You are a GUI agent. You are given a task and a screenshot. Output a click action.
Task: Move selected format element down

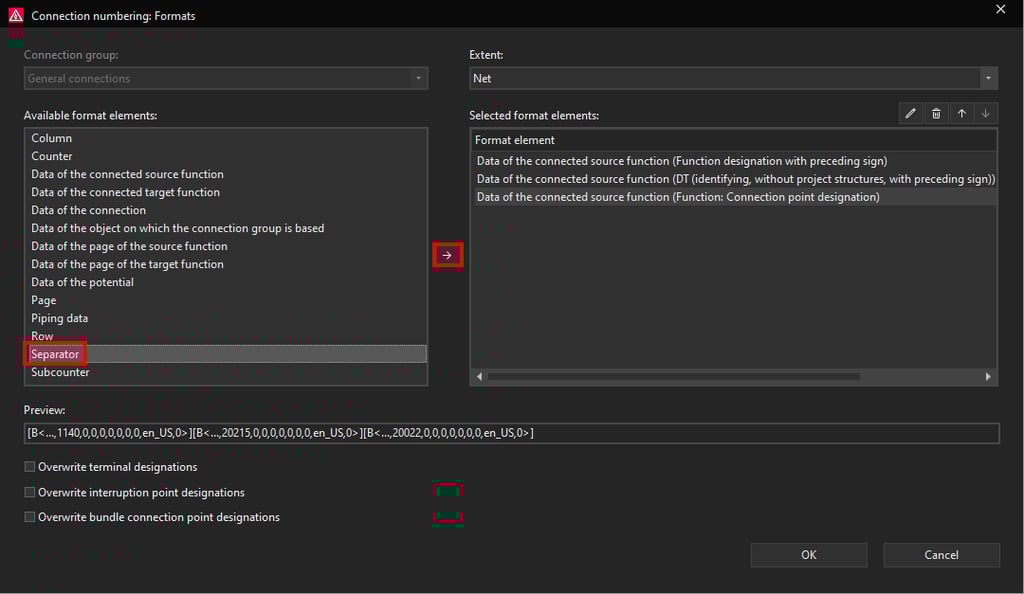tap(986, 114)
